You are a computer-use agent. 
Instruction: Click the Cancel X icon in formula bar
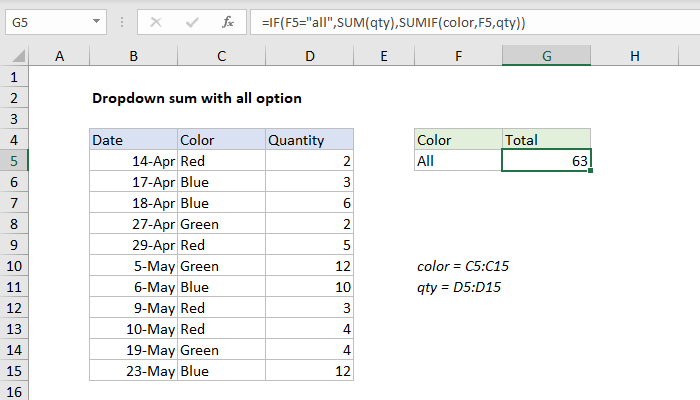(156, 20)
